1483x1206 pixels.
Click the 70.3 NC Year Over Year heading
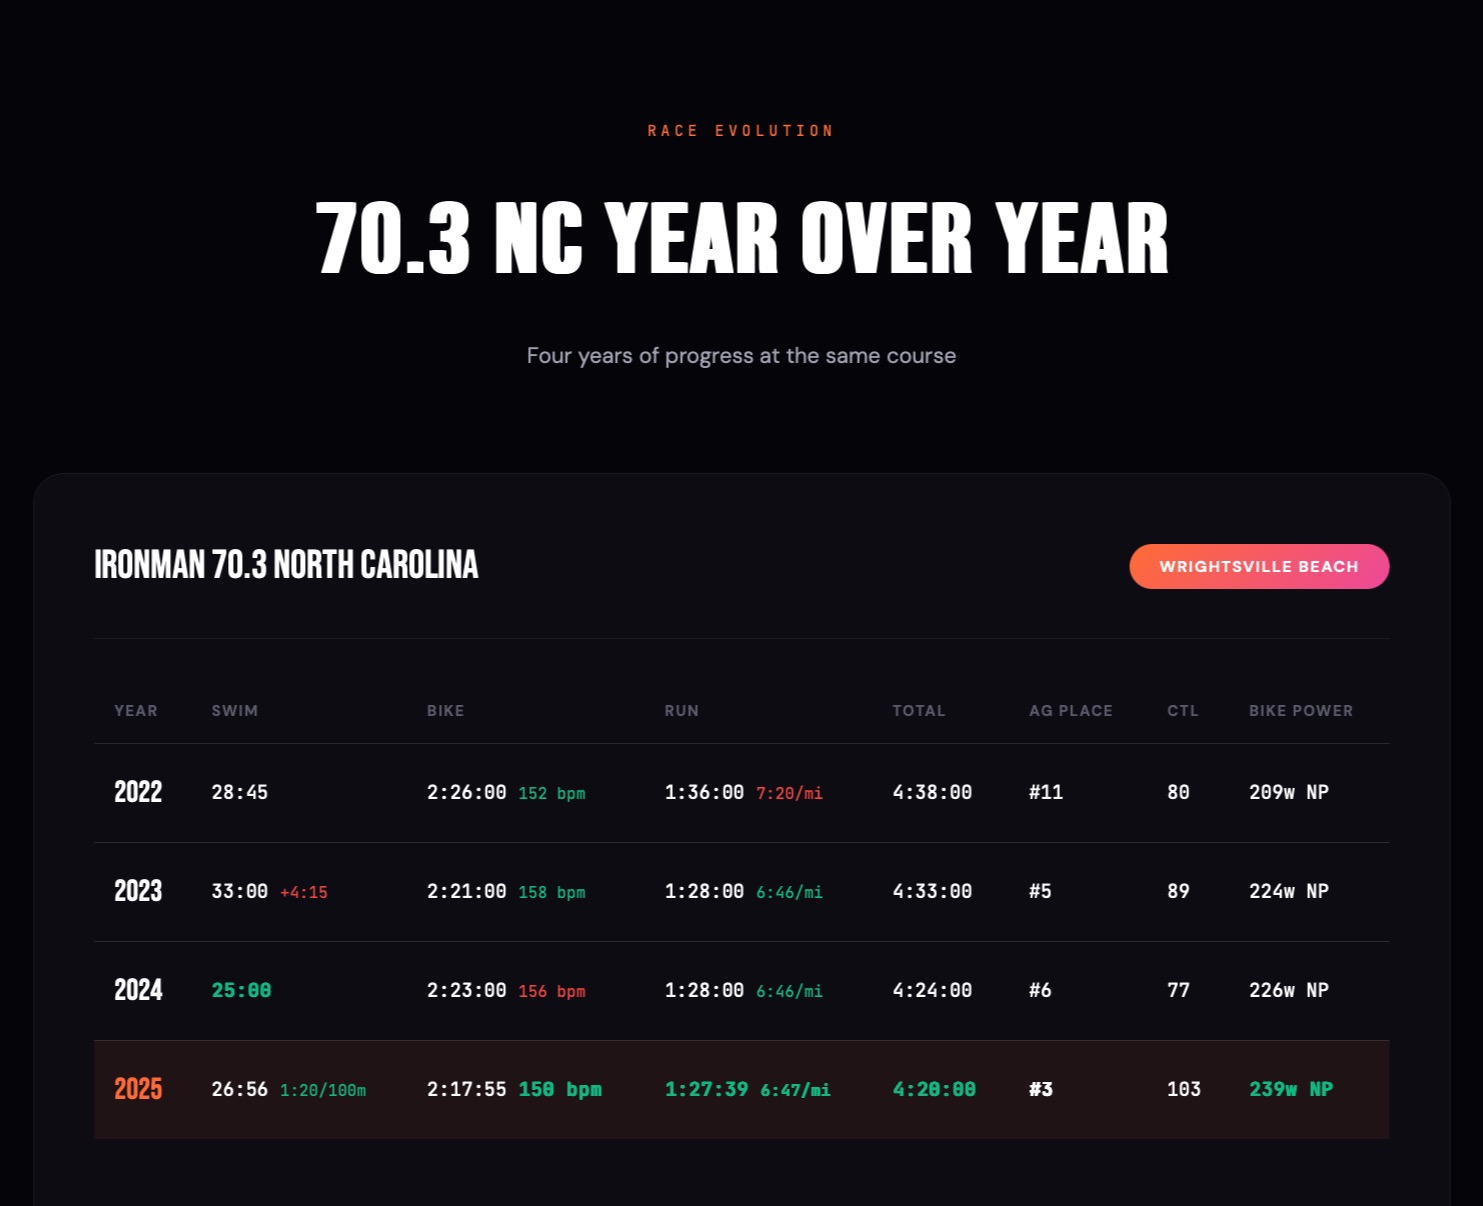(741, 238)
